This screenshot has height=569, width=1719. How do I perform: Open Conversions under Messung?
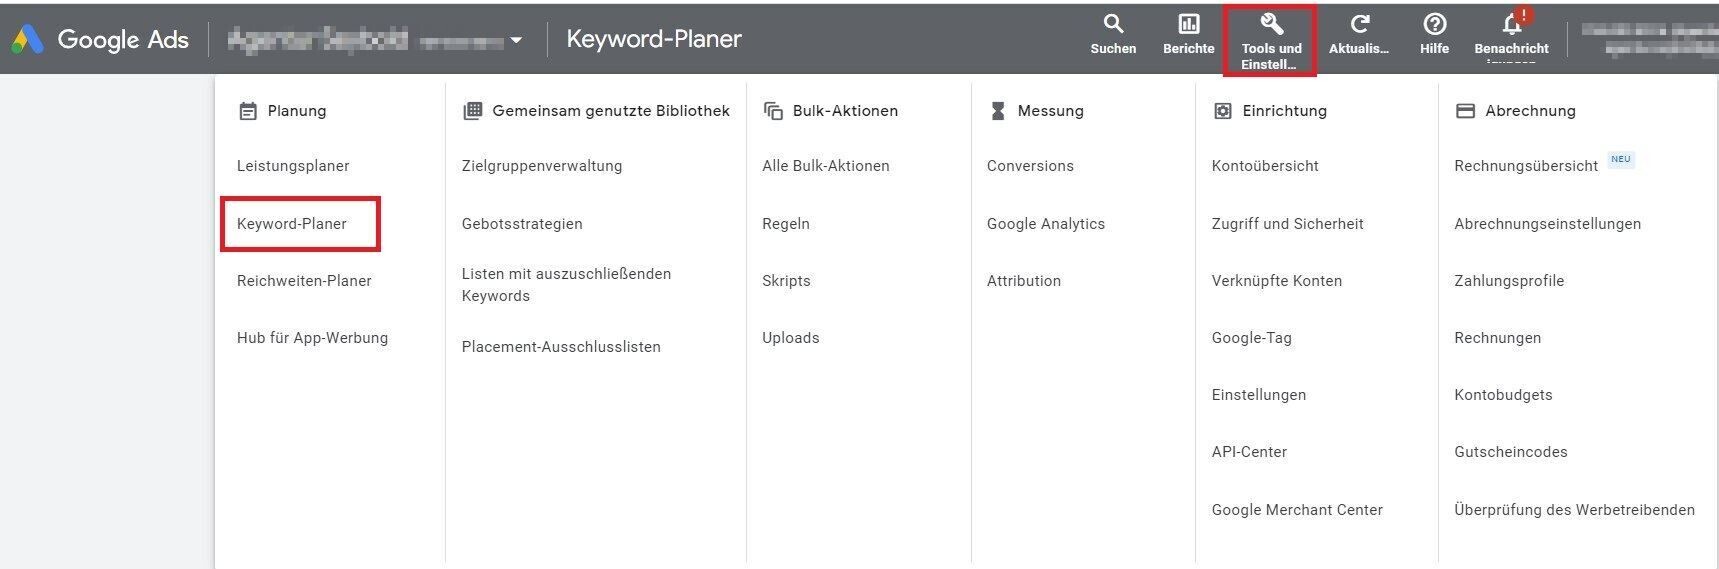(x=1030, y=166)
